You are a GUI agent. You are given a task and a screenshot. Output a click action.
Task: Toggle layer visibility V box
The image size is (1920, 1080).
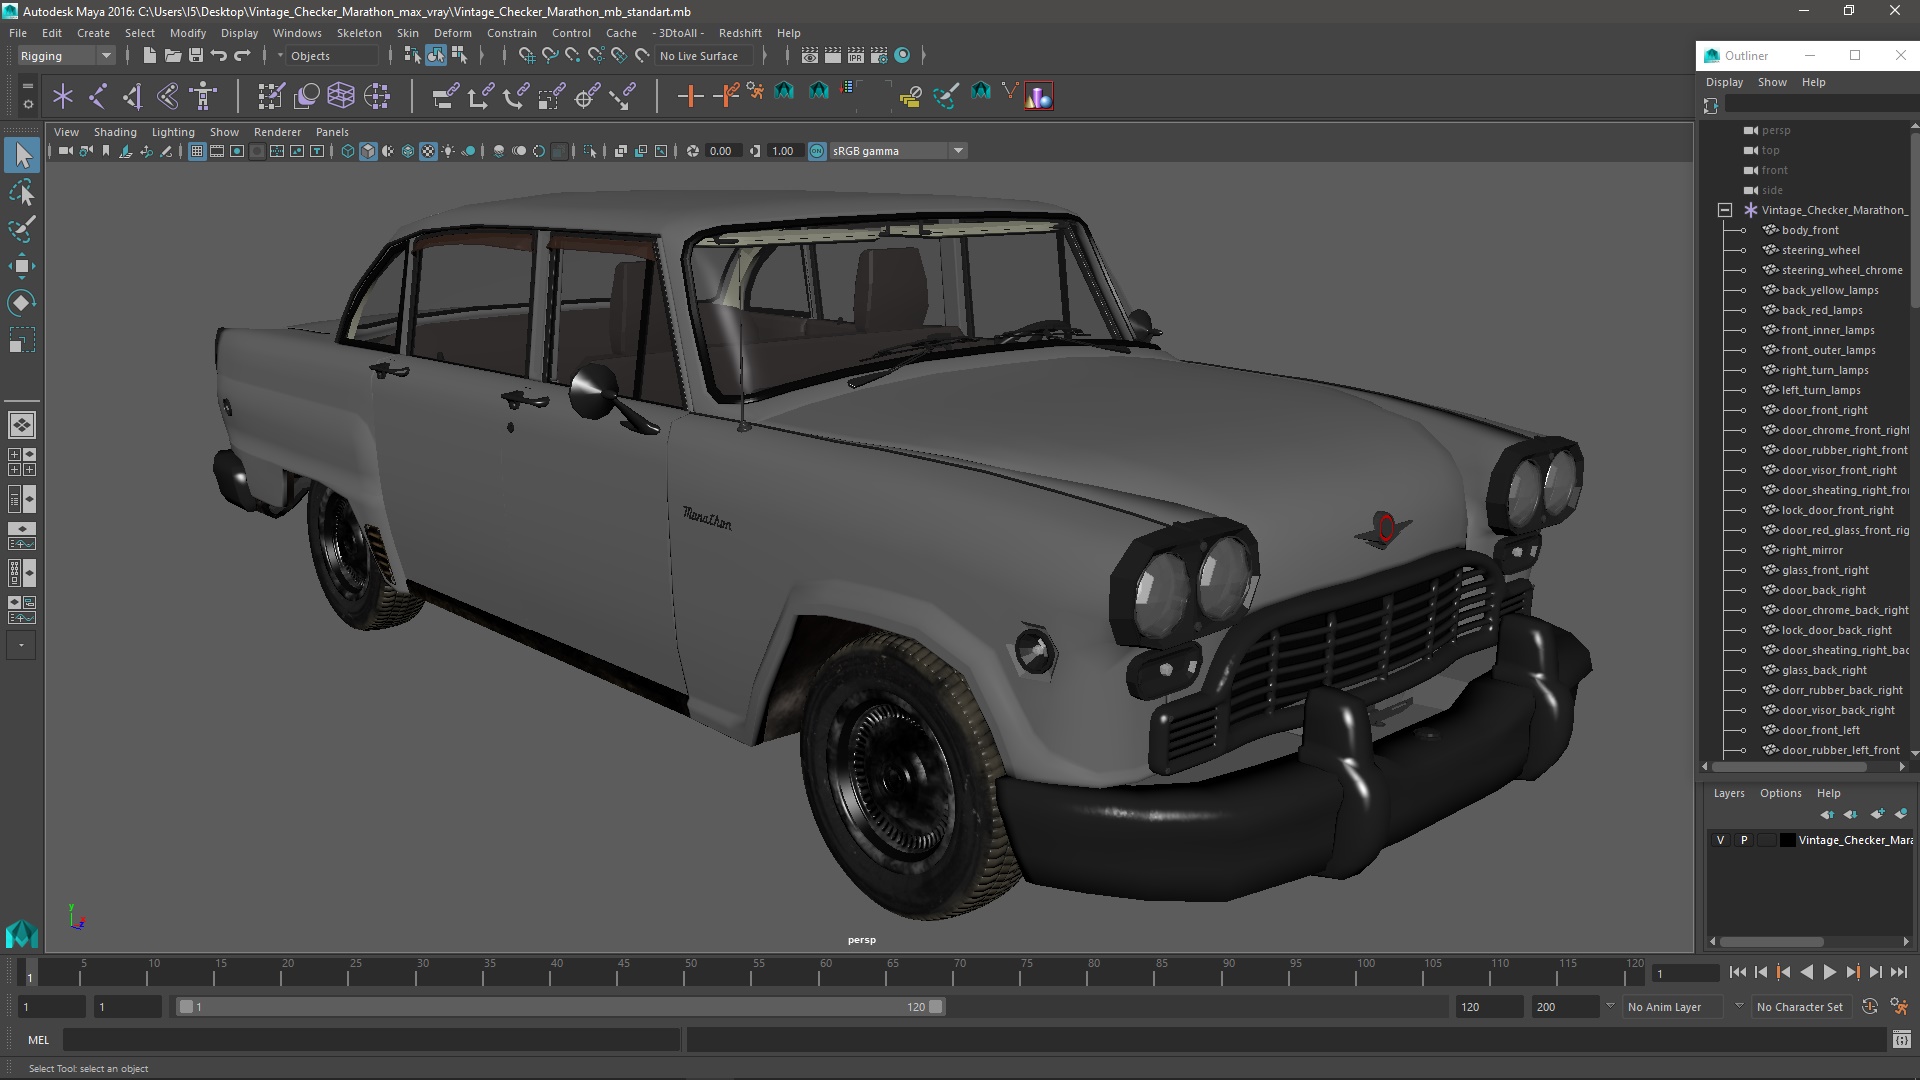[x=1720, y=840]
